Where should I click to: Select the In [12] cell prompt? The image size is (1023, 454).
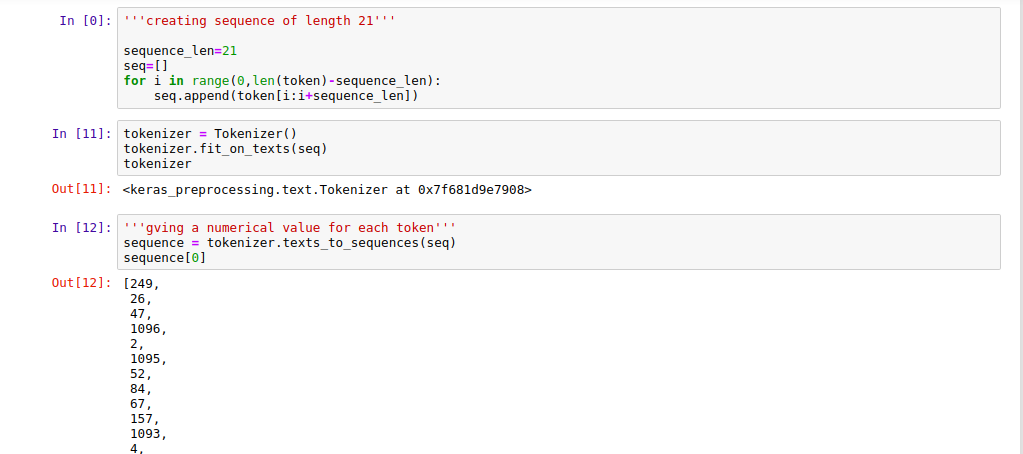pyautogui.click(x=82, y=228)
